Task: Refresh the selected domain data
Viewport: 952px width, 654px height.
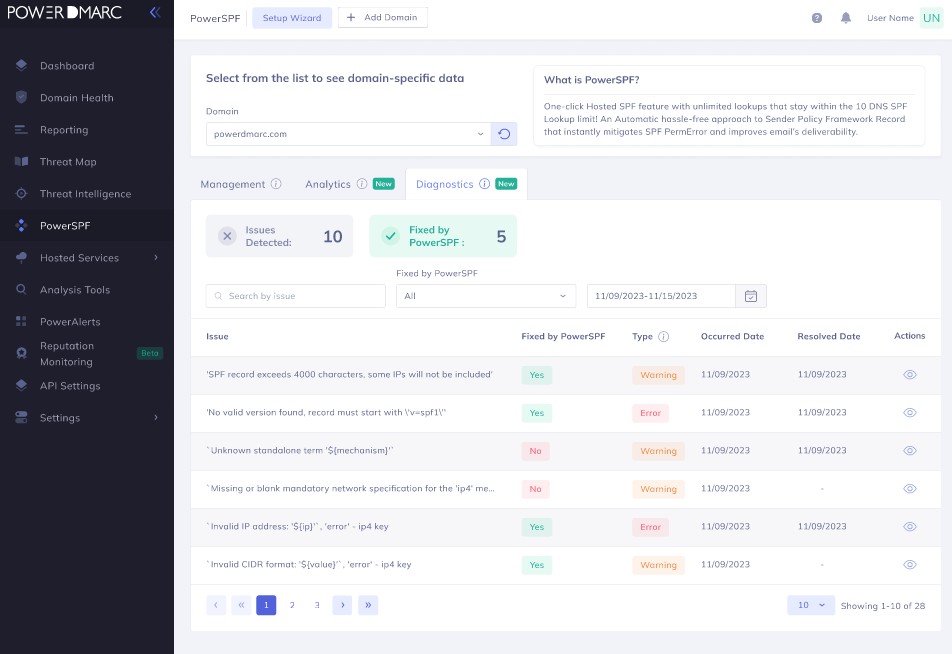Action: point(504,134)
